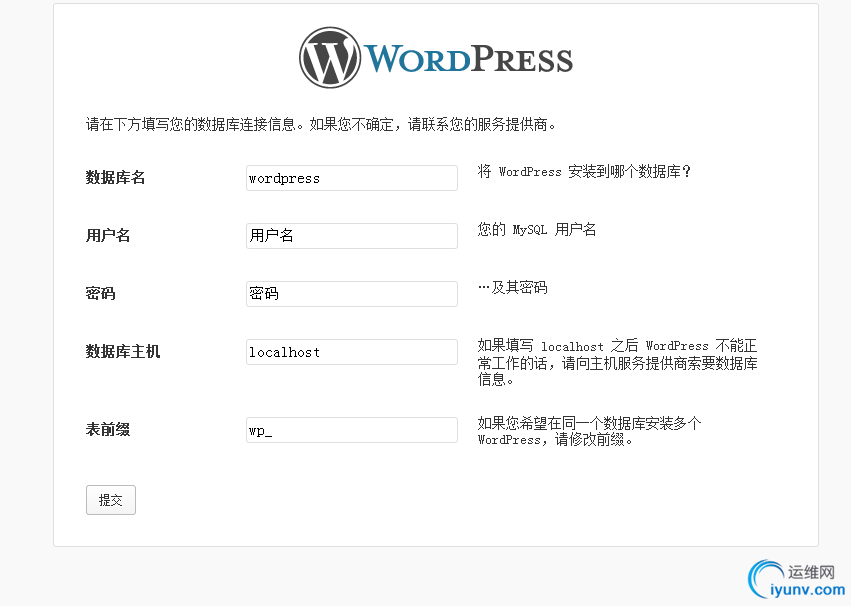851x606 pixels.
Task: Click the hint 您的 MySQL 用户名
Action: pyautogui.click(x=537, y=229)
